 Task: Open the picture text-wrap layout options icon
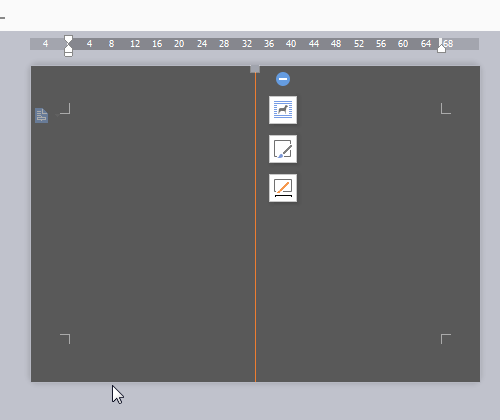pyautogui.click(x=283, y=110)
